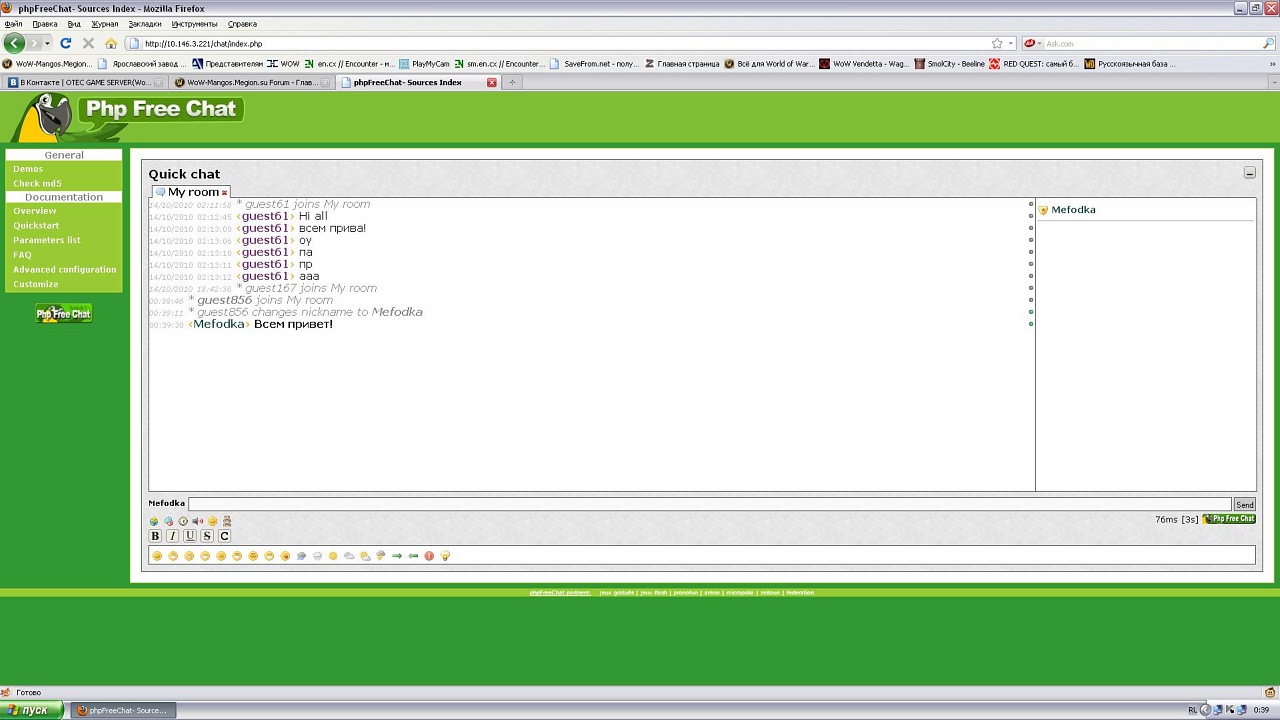Apply bold formatting with the B button
The width and height of the screenshot is (1280, 720).
click(155, 536)
